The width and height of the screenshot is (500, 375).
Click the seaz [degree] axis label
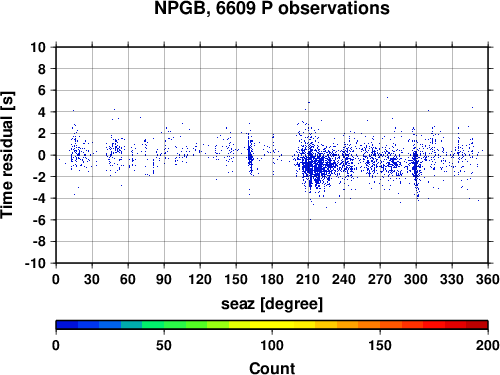click(x=272, y=304)
